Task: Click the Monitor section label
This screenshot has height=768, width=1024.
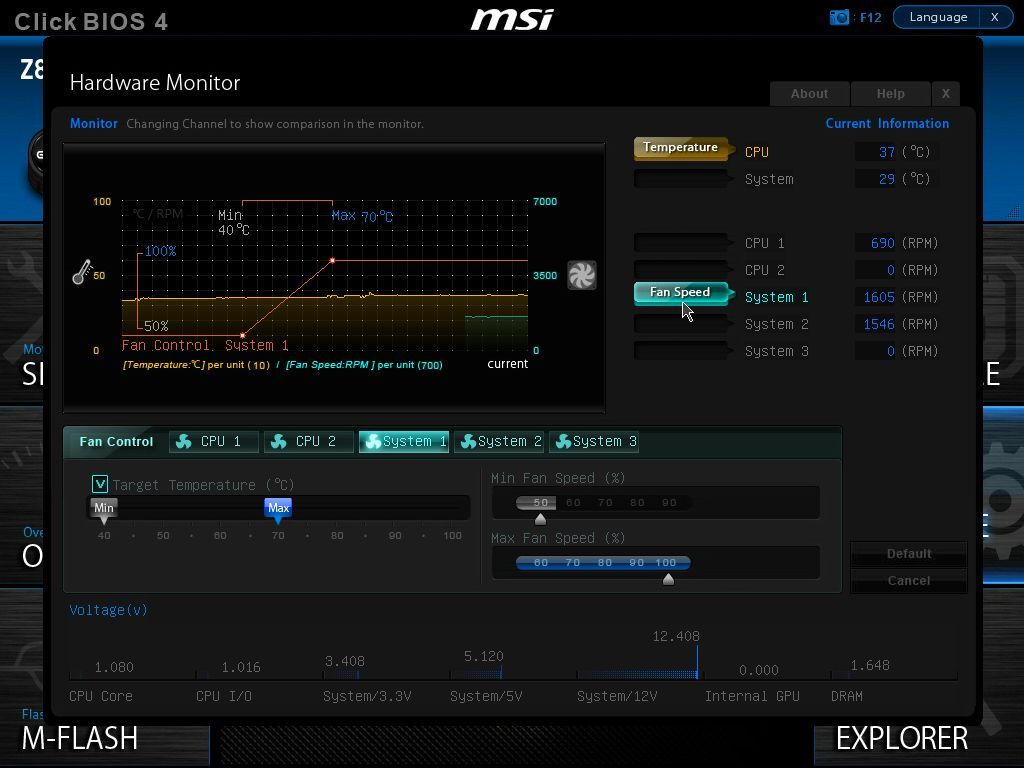Action: (x=94, y=123)
